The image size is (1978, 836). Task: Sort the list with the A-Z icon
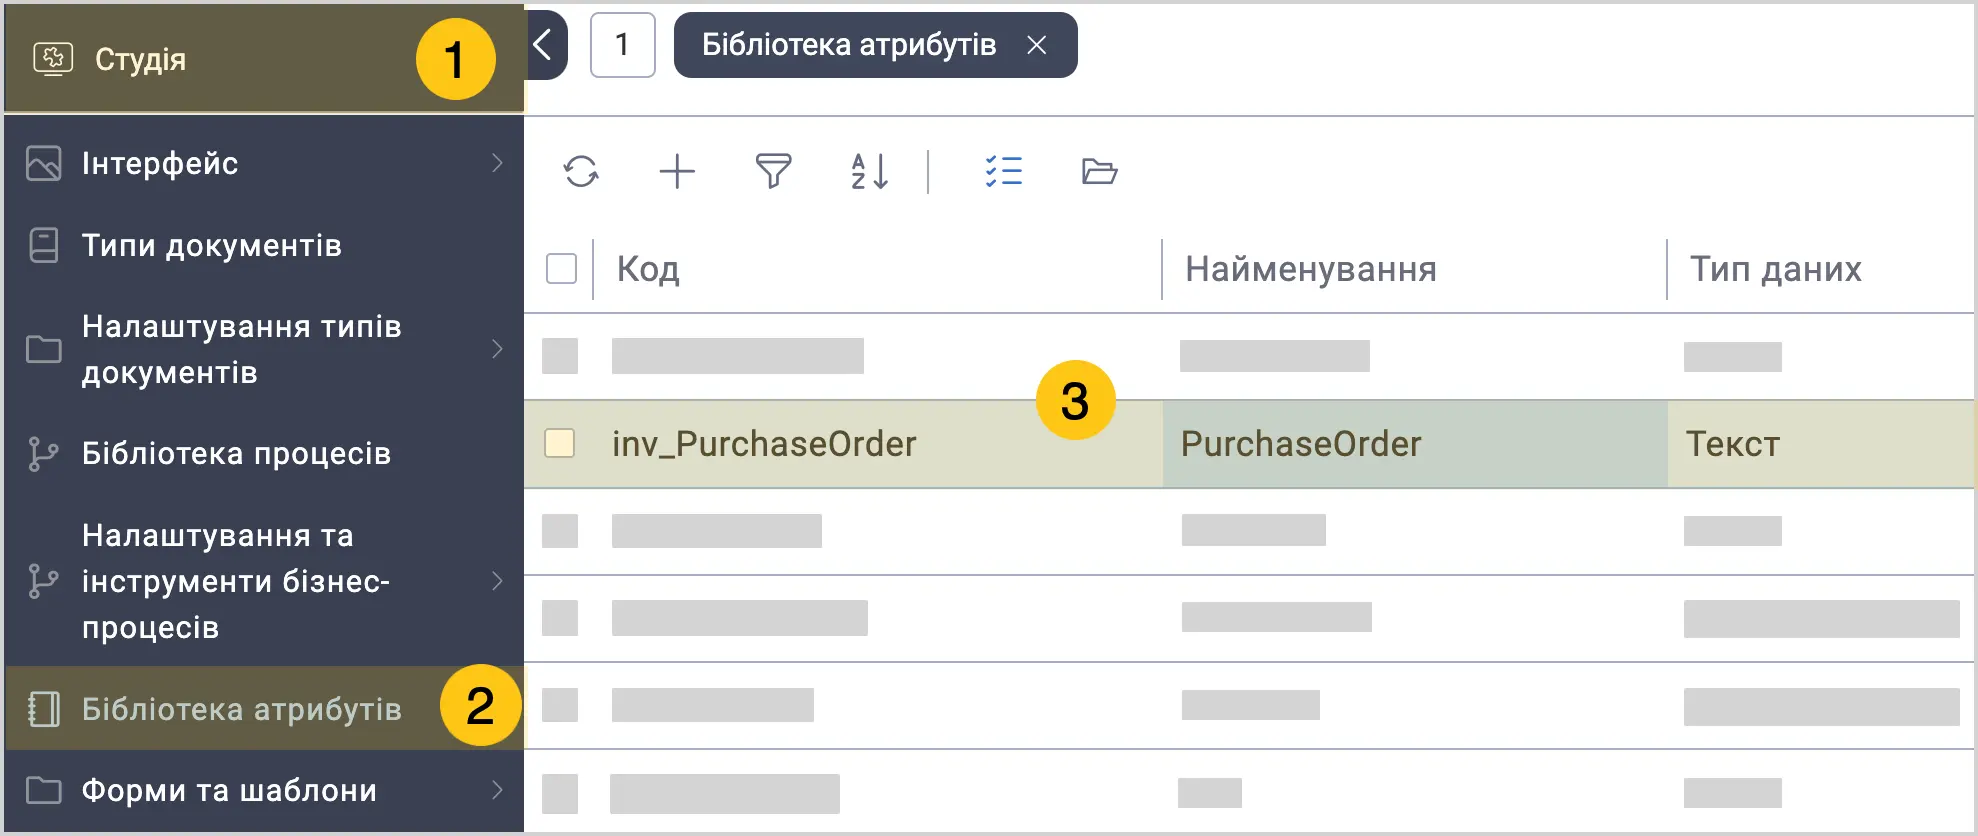[x=869, y=171]
